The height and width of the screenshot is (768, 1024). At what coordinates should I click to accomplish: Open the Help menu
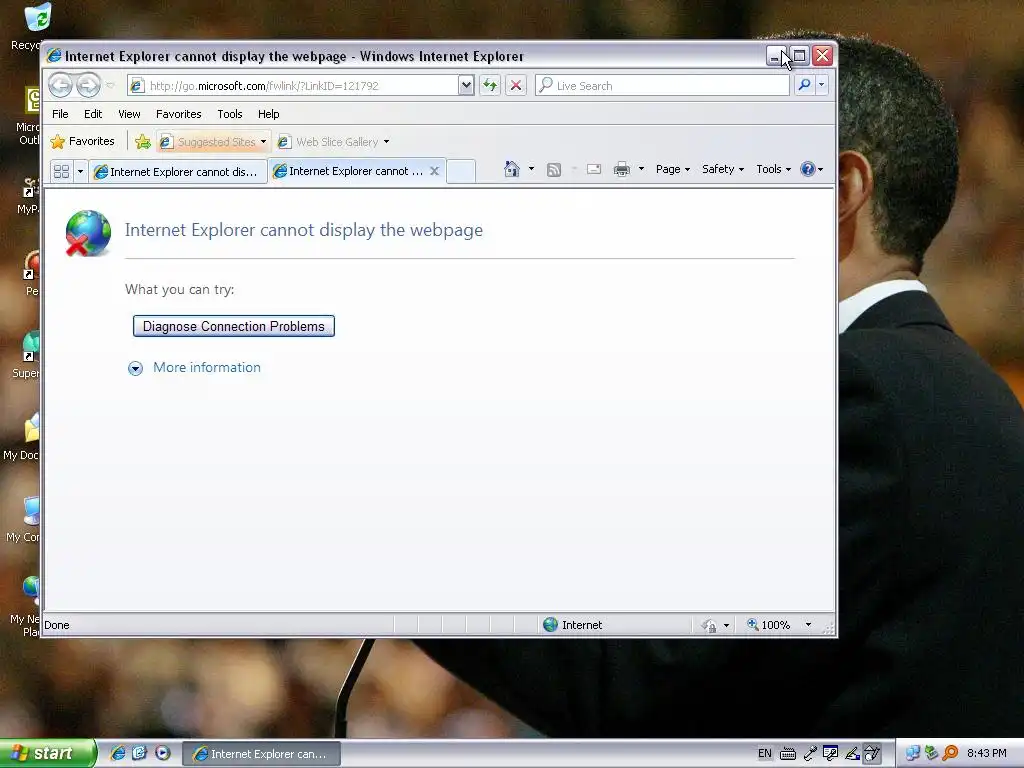[268, 114]
